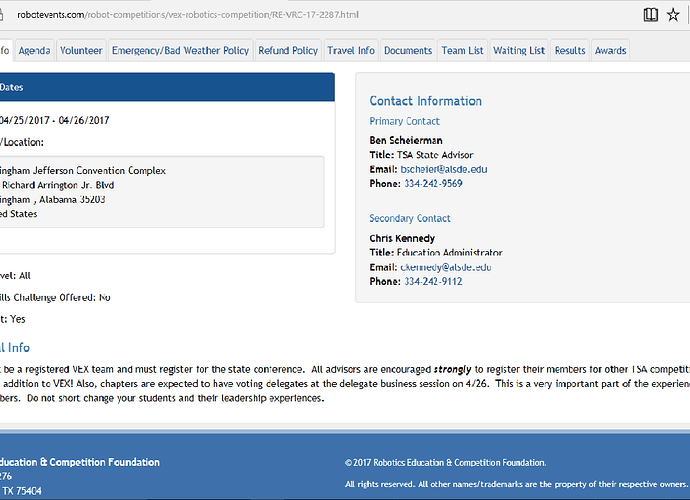
Task: Click Chris Kennedy's email address
Action: pos(445,267)
